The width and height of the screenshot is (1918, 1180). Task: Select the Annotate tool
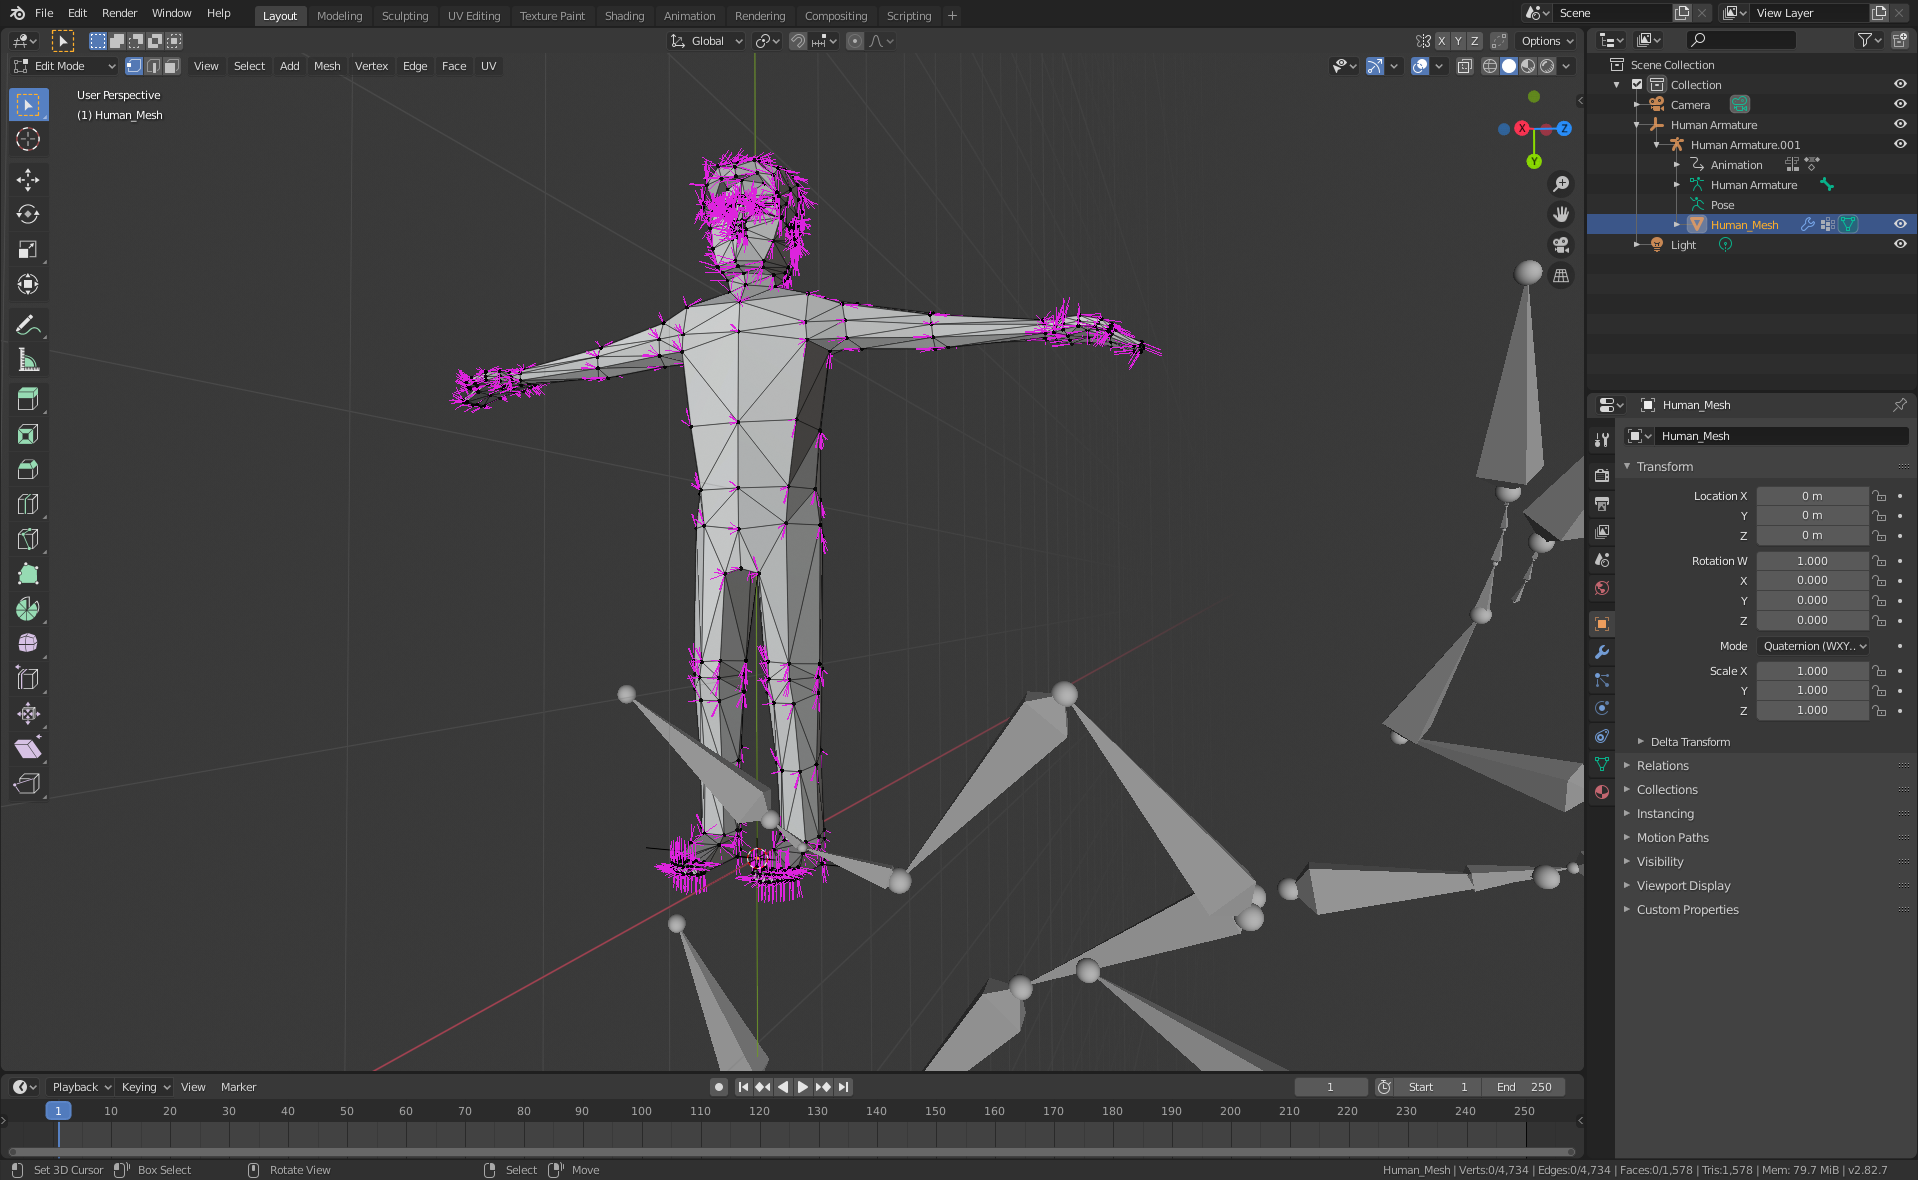[28, 324]
